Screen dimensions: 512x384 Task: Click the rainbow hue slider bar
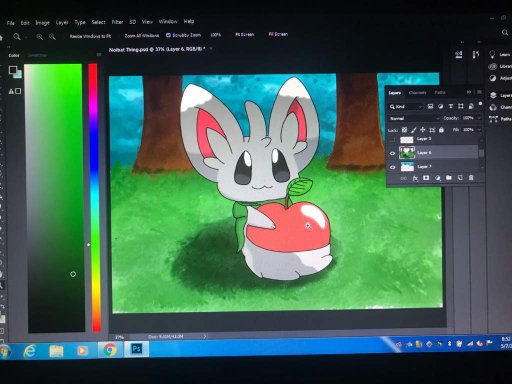click(93, 198)
